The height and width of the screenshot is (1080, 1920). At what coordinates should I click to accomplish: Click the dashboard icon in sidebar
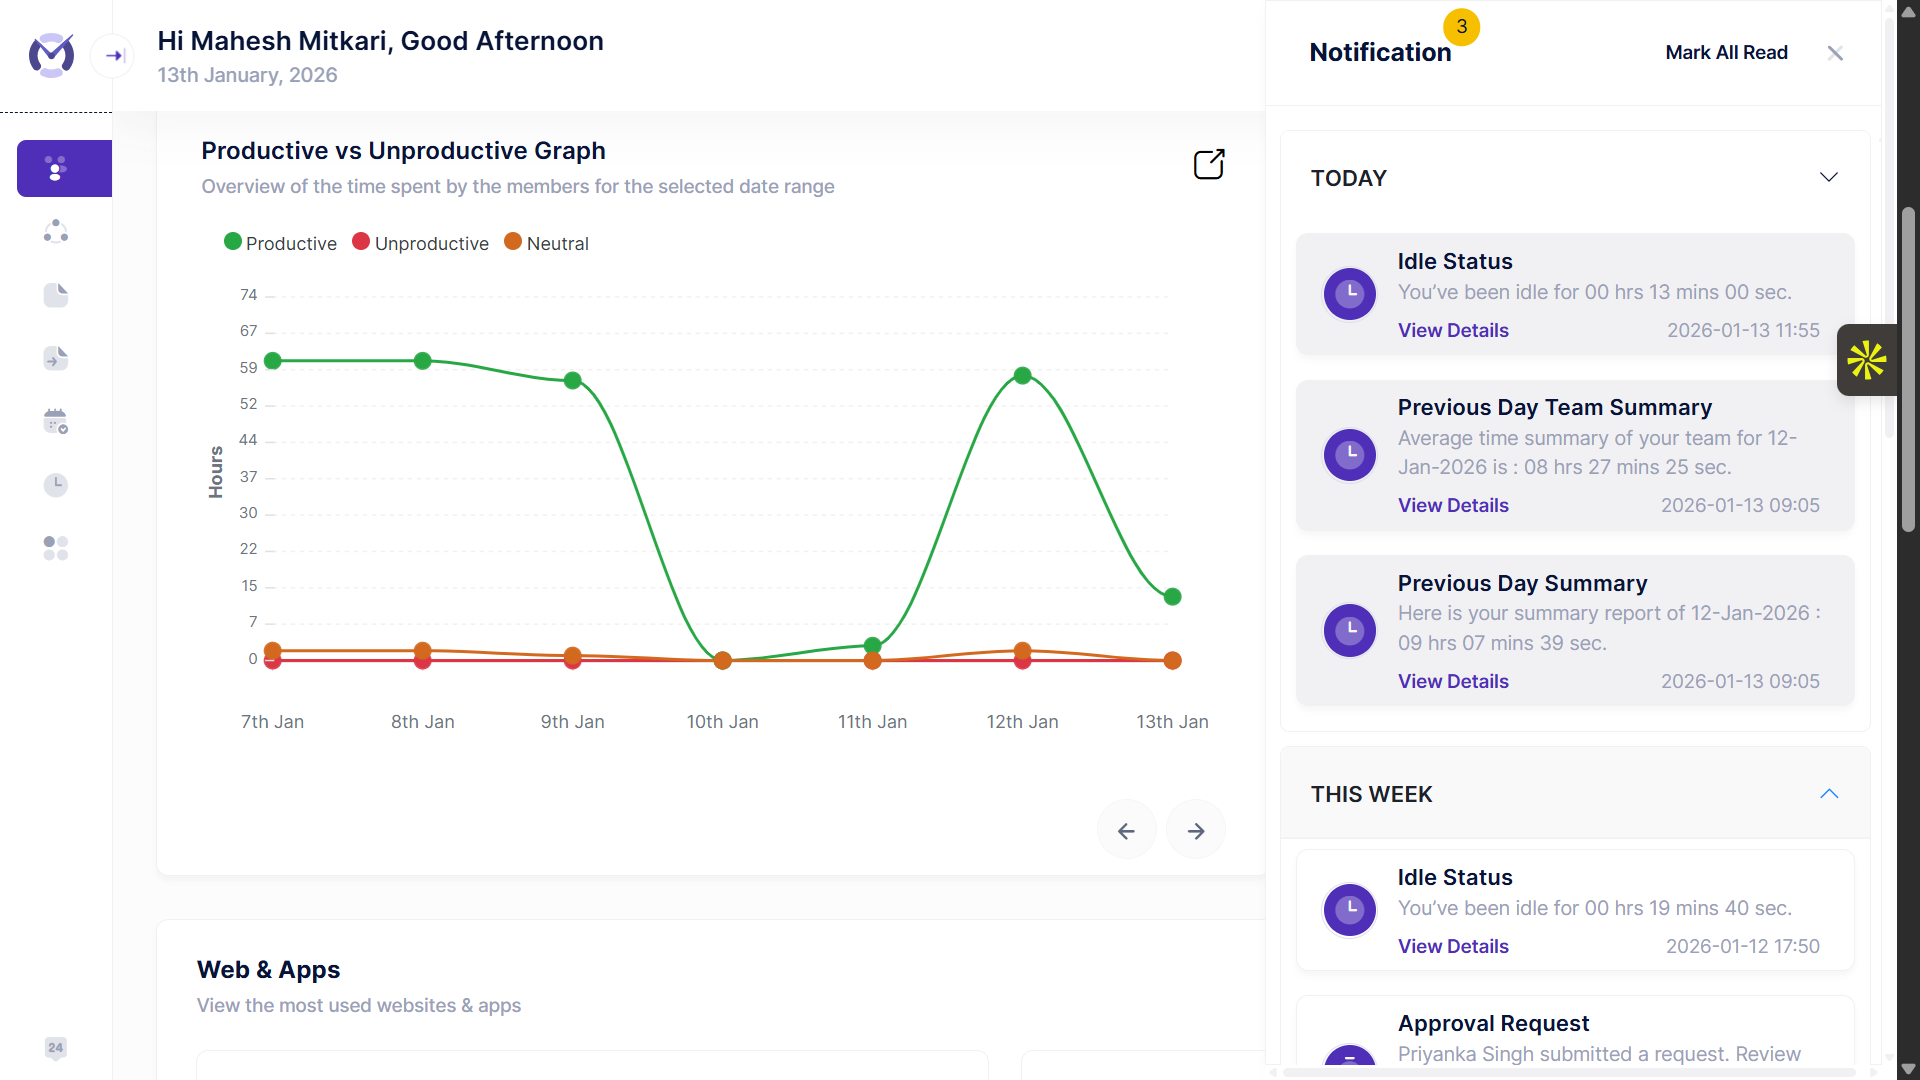57,168
